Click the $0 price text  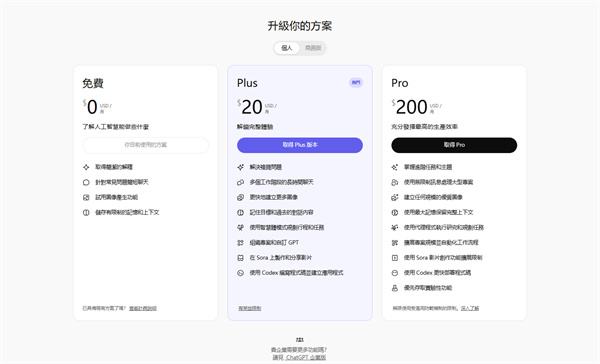coord(90,107)
